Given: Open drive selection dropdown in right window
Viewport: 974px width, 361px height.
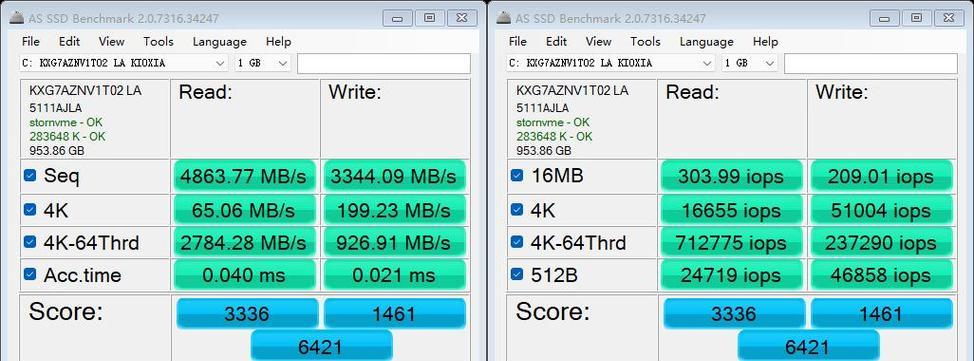Looking at the screenshot, I should pyautogui.click(x=611, y=63).
